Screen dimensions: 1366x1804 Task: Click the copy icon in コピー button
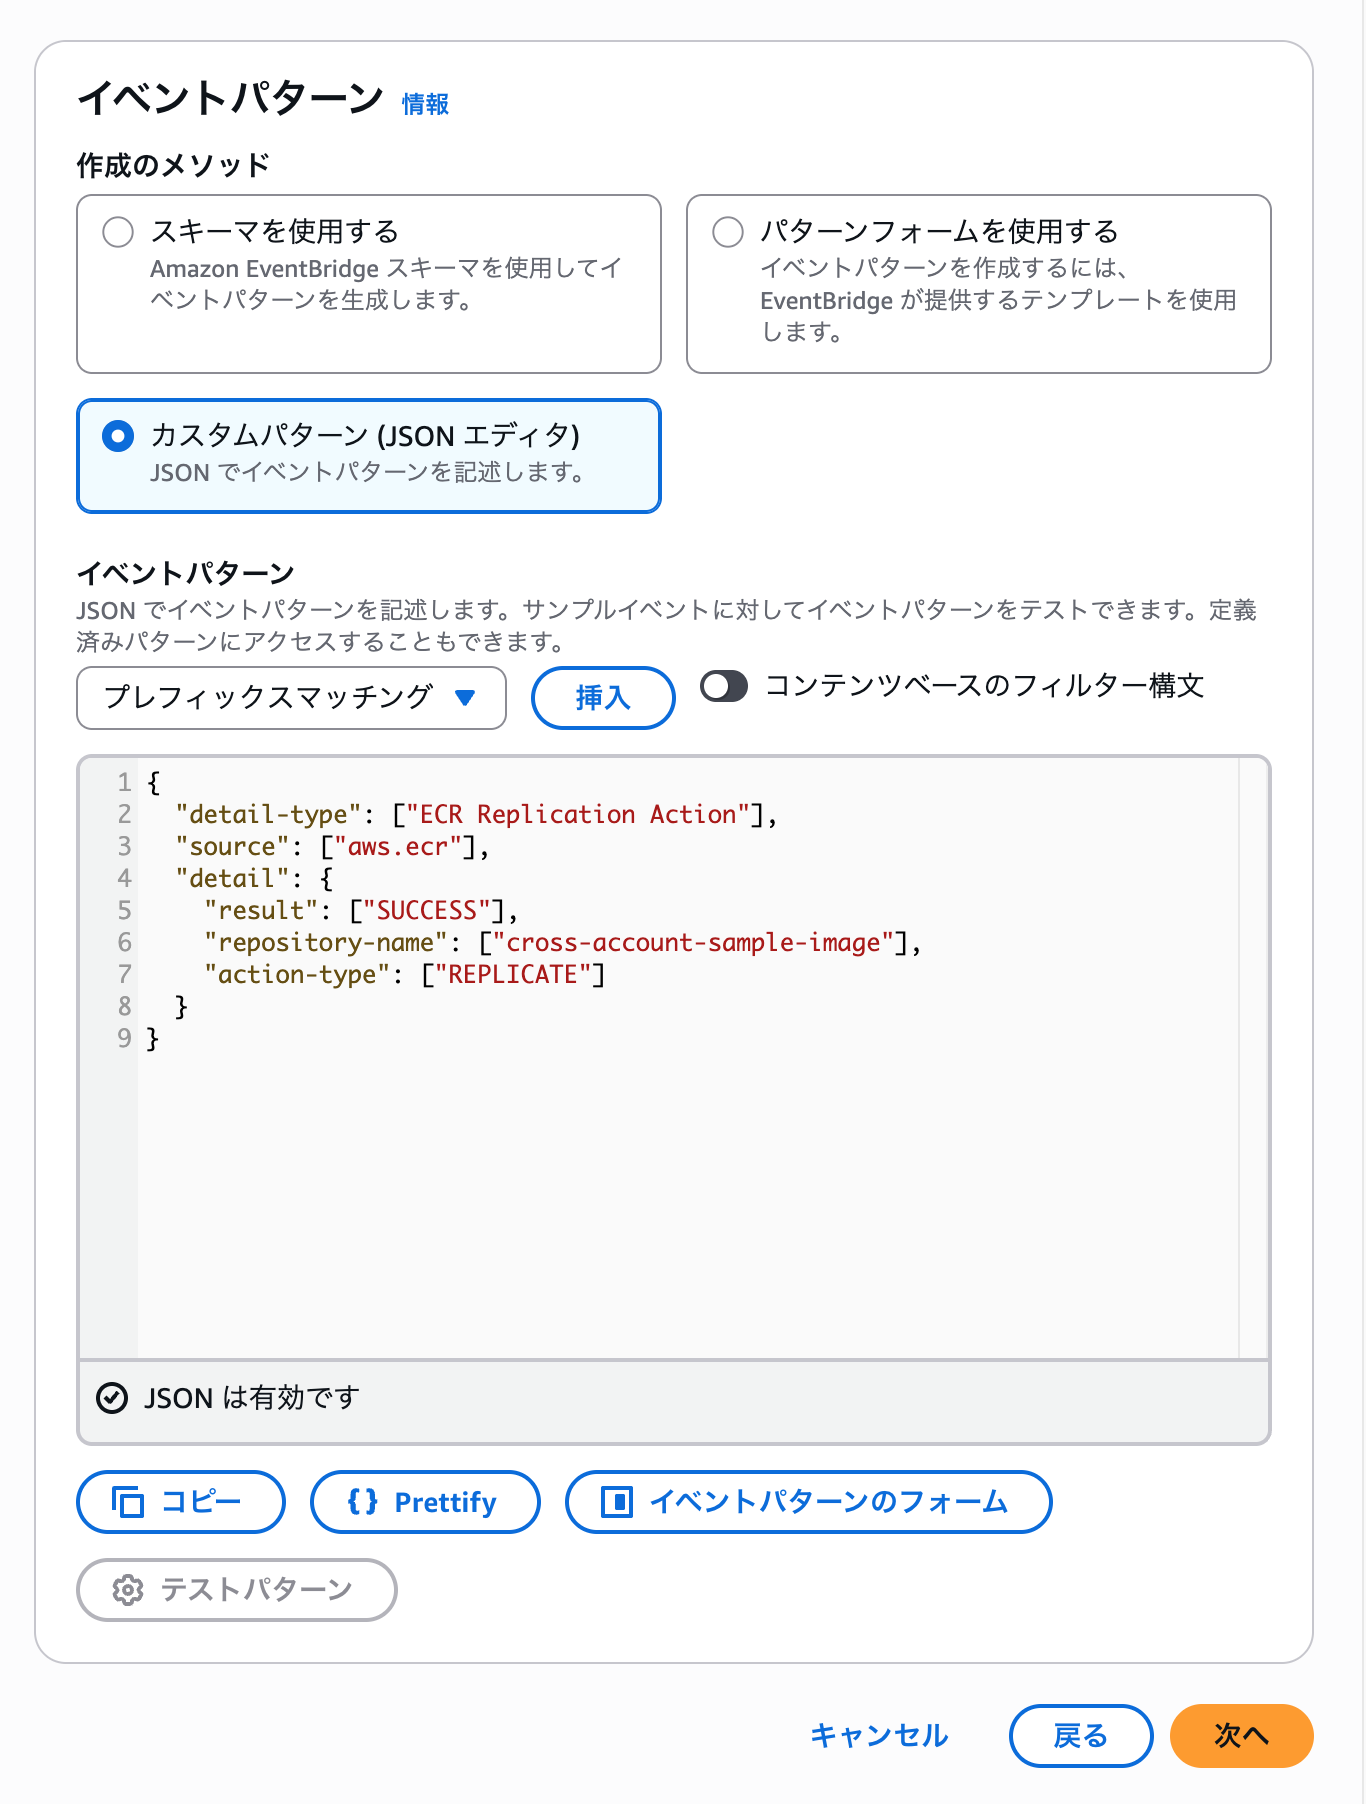pyautogui.click(x=128, y=1502)
